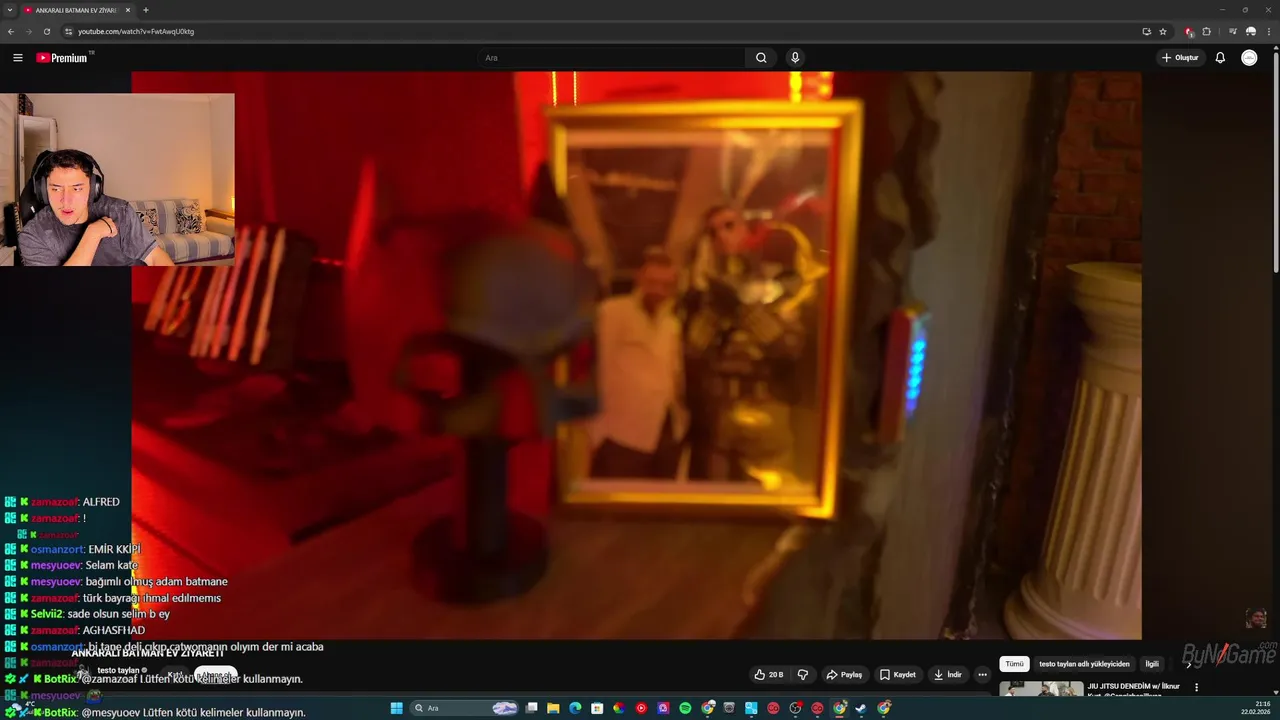Open Microsoft Store from taskbar
This screenshot has width=1280, height=720.
coord(597,708)
